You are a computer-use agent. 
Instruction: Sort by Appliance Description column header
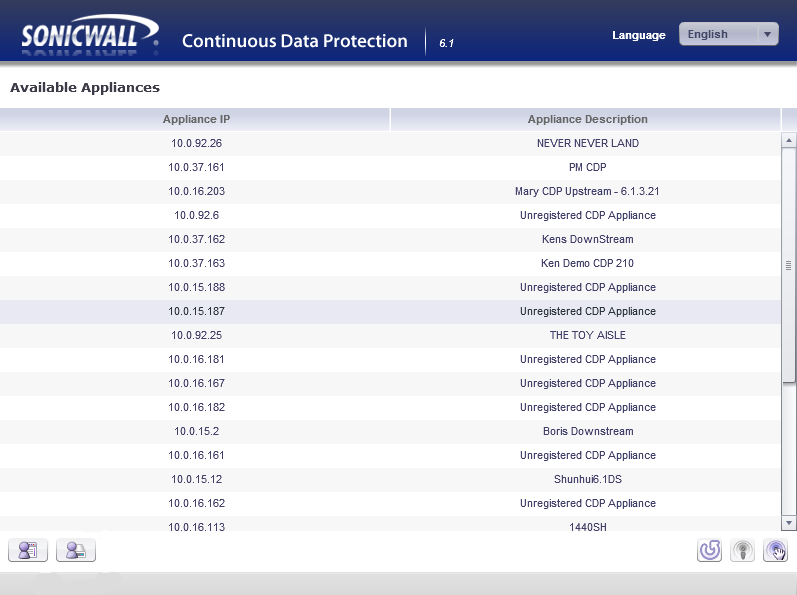point(587,119)
